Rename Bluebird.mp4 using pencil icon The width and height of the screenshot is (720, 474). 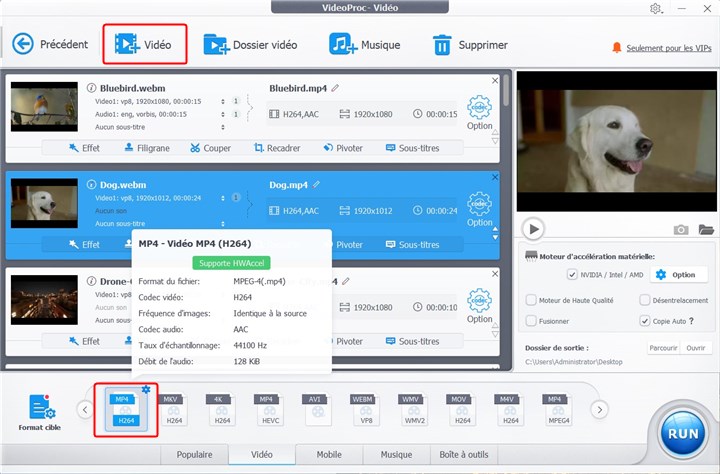[x=336, y=88]
